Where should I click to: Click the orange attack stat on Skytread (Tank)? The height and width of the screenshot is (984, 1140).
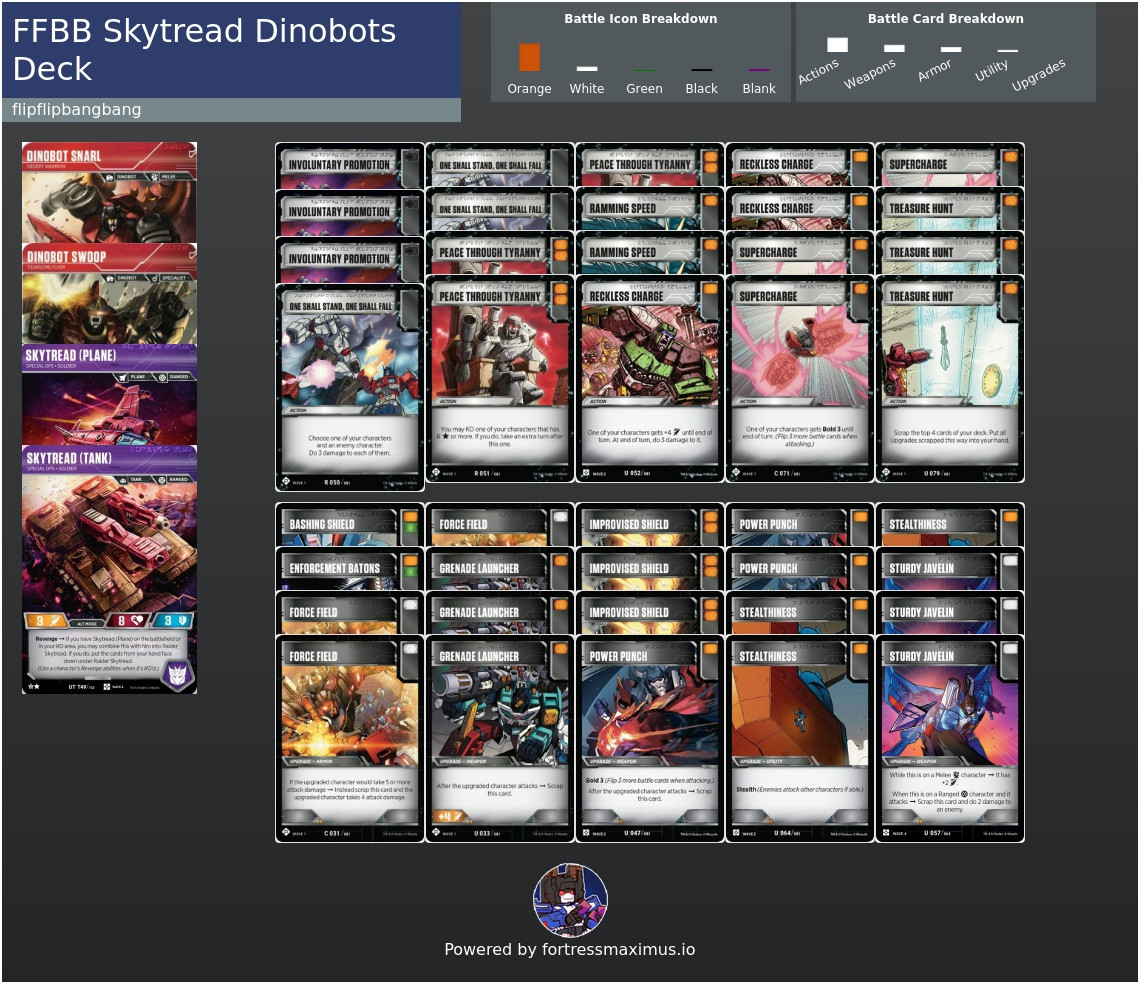tap(46, 620)
